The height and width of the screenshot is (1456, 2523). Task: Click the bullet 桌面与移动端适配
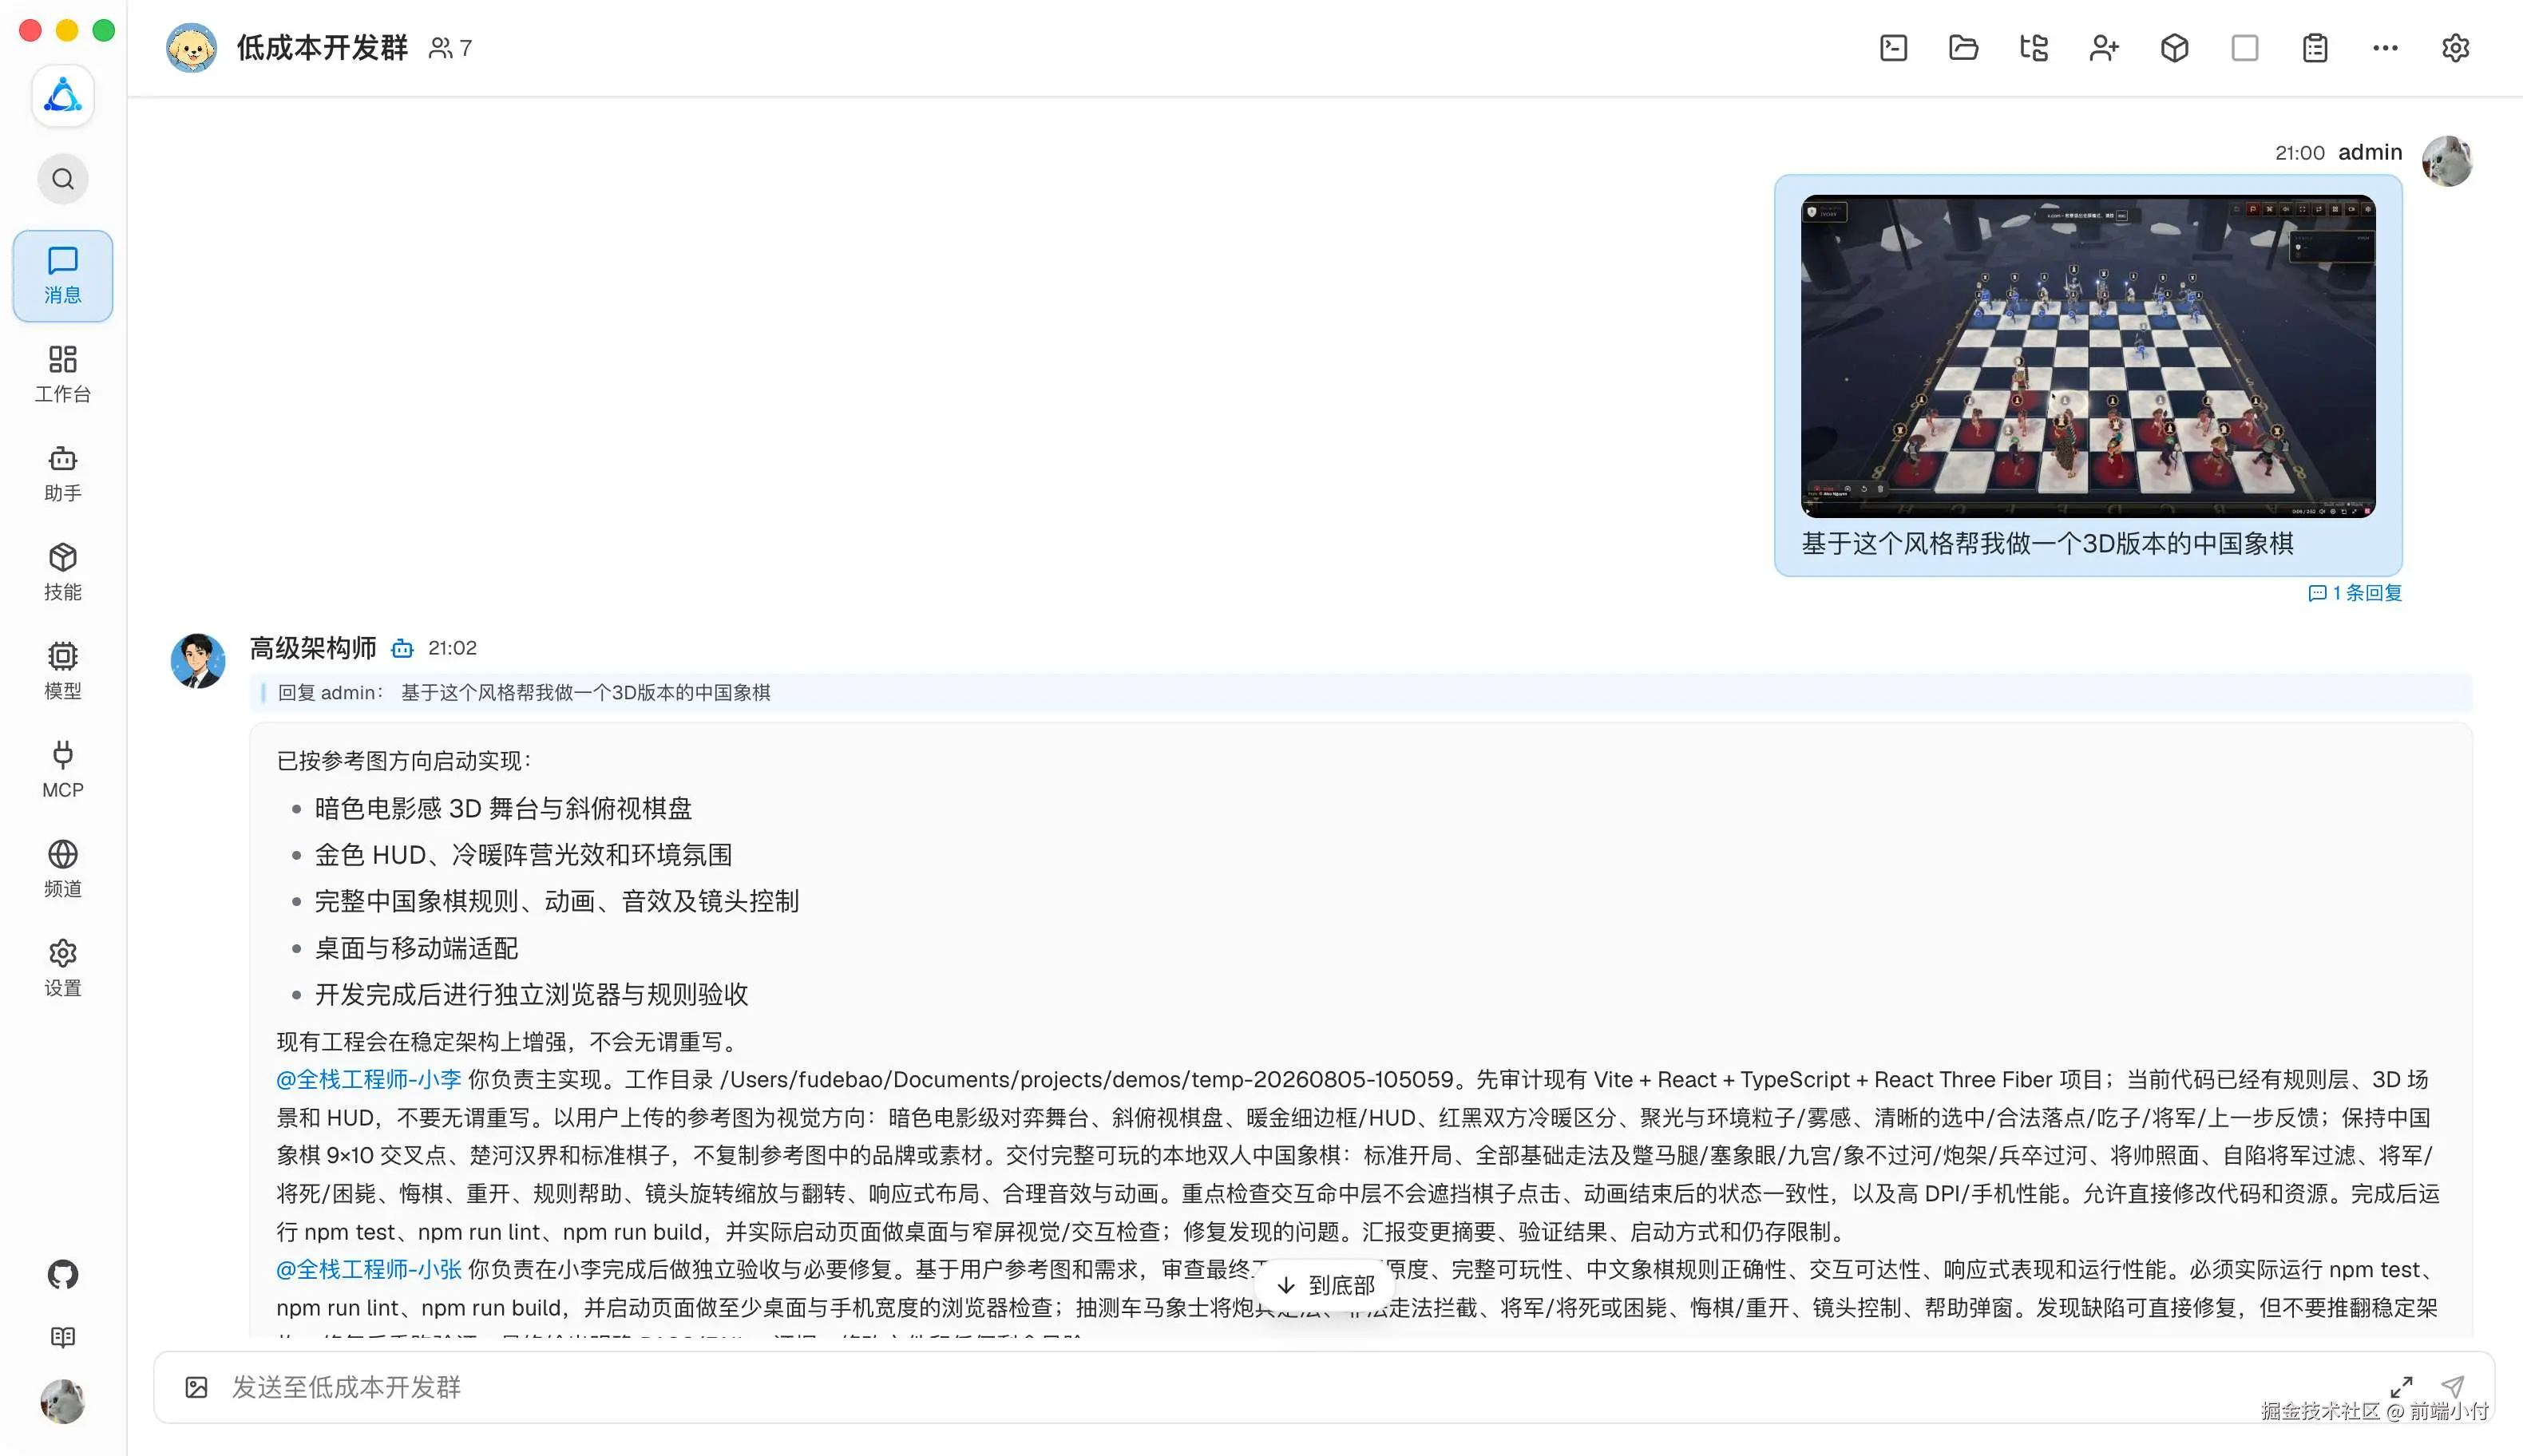click(416, 948)
